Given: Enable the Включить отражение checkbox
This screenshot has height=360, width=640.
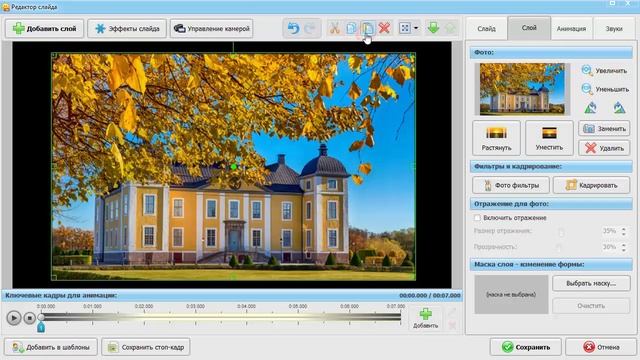Looking at the screenshot, I should [477, 218].
